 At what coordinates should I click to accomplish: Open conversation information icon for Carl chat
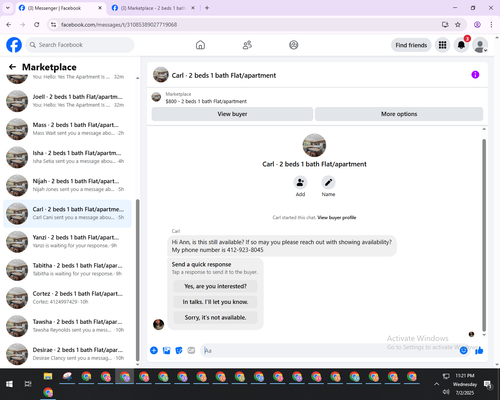pyautogui.click(x=475, y=75)
